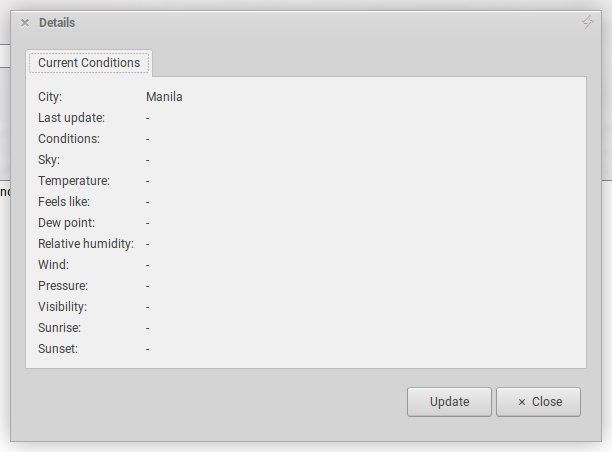Select the Sunset label

(x=58, y=349)
